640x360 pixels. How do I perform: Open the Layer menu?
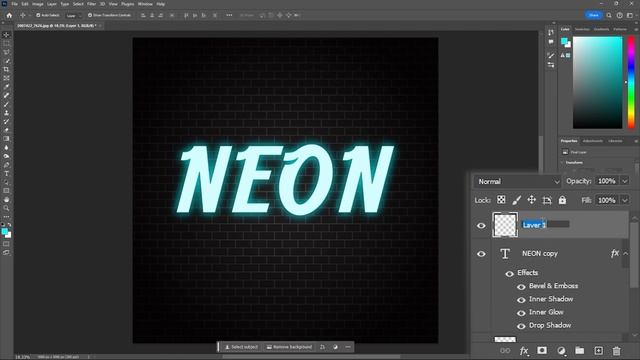click(52, 4)
